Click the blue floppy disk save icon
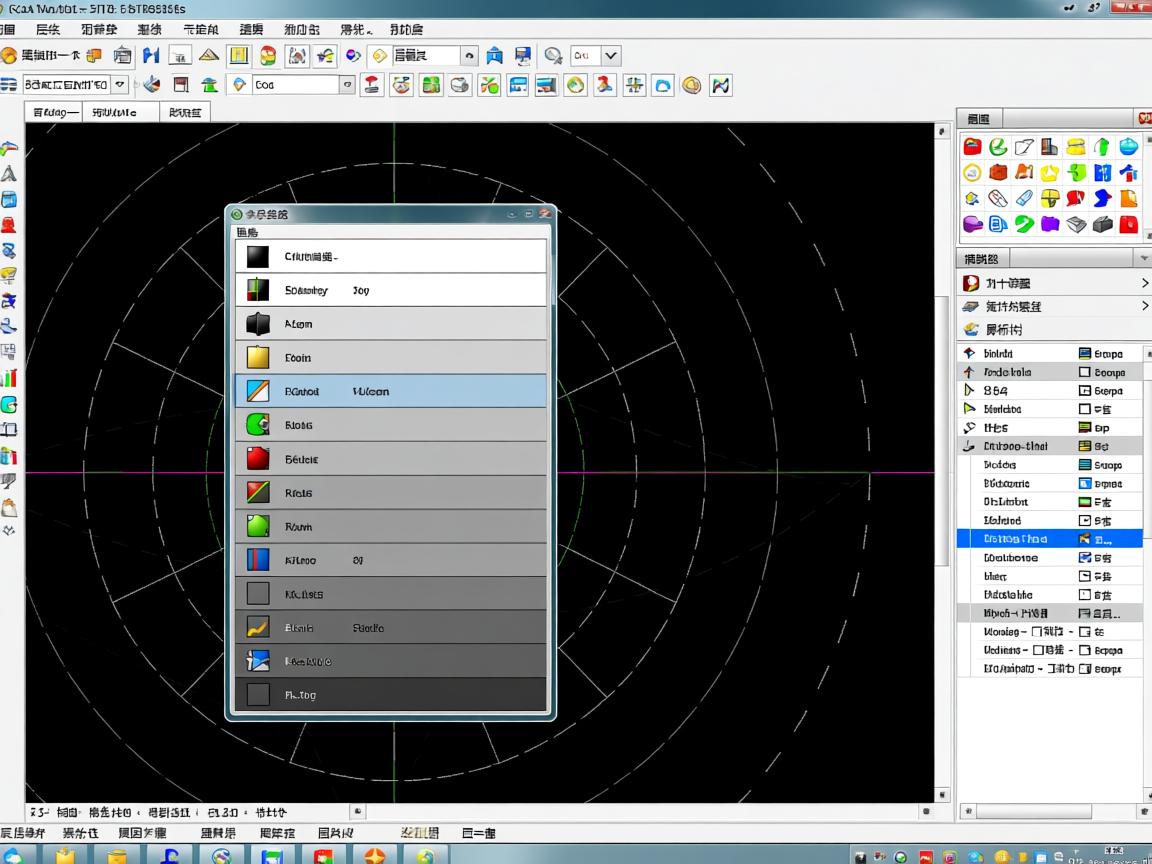 point(522,56)
